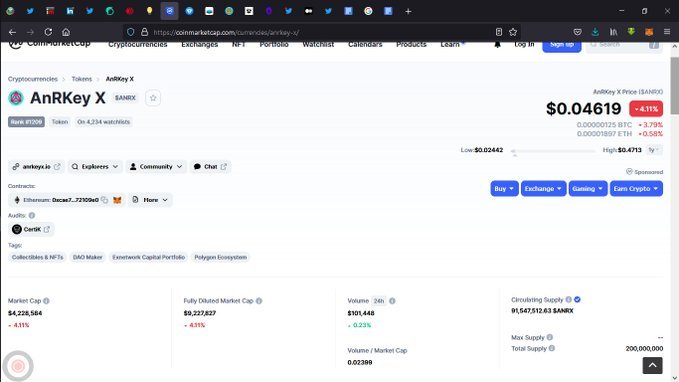
Task: Click the Rank #1209 badge
Action: point(26,122)
